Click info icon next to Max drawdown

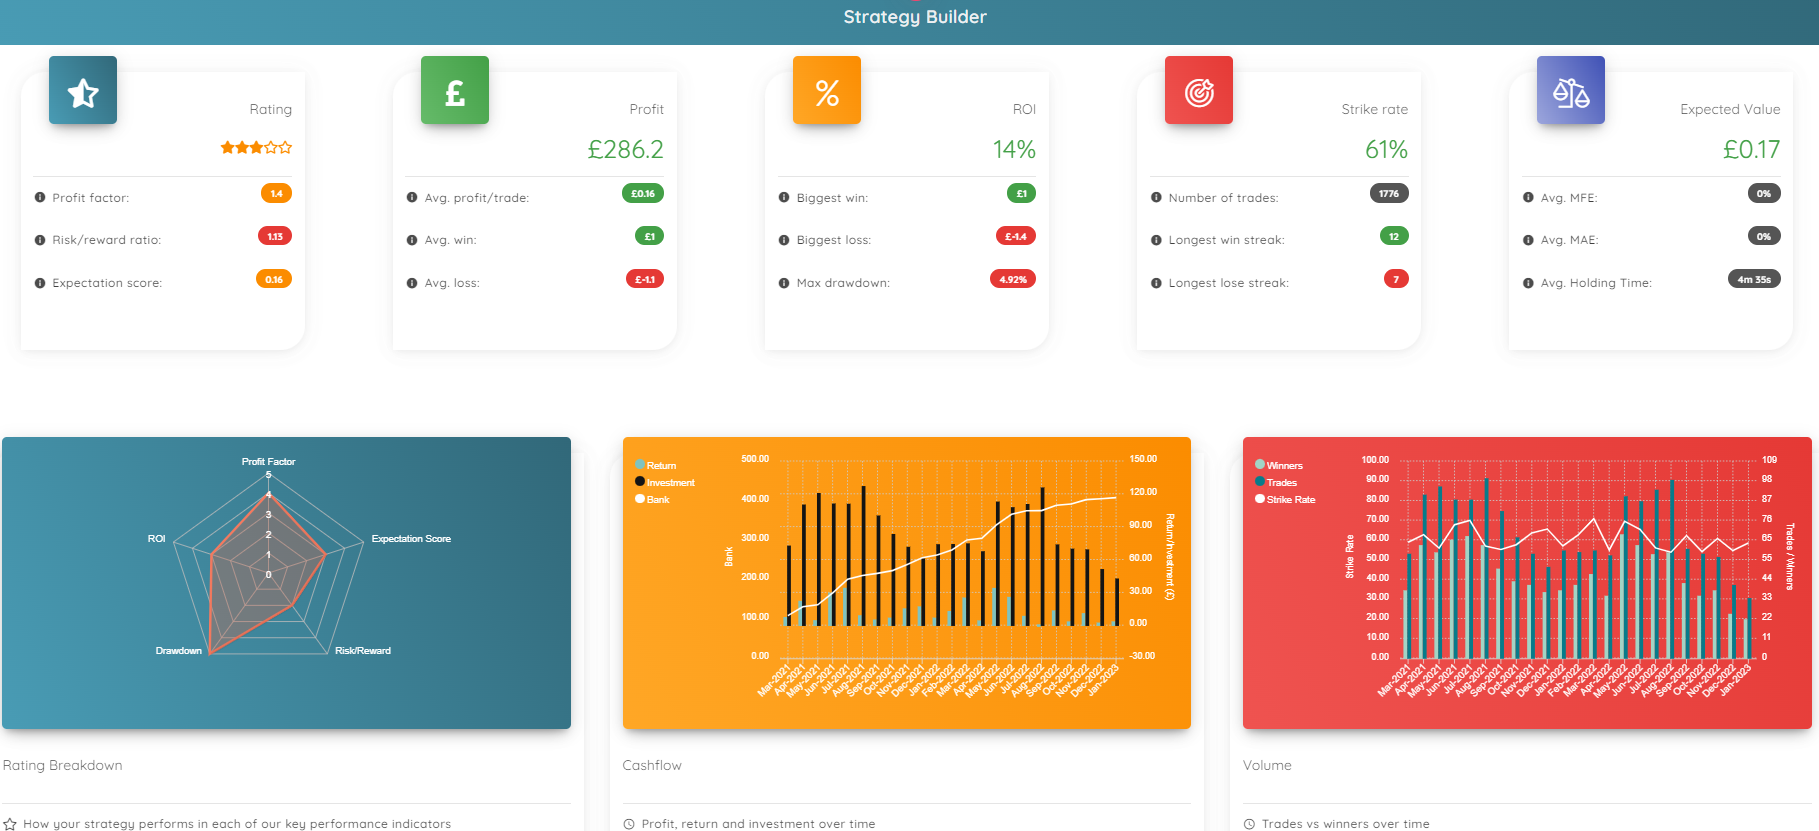point(784,283)
